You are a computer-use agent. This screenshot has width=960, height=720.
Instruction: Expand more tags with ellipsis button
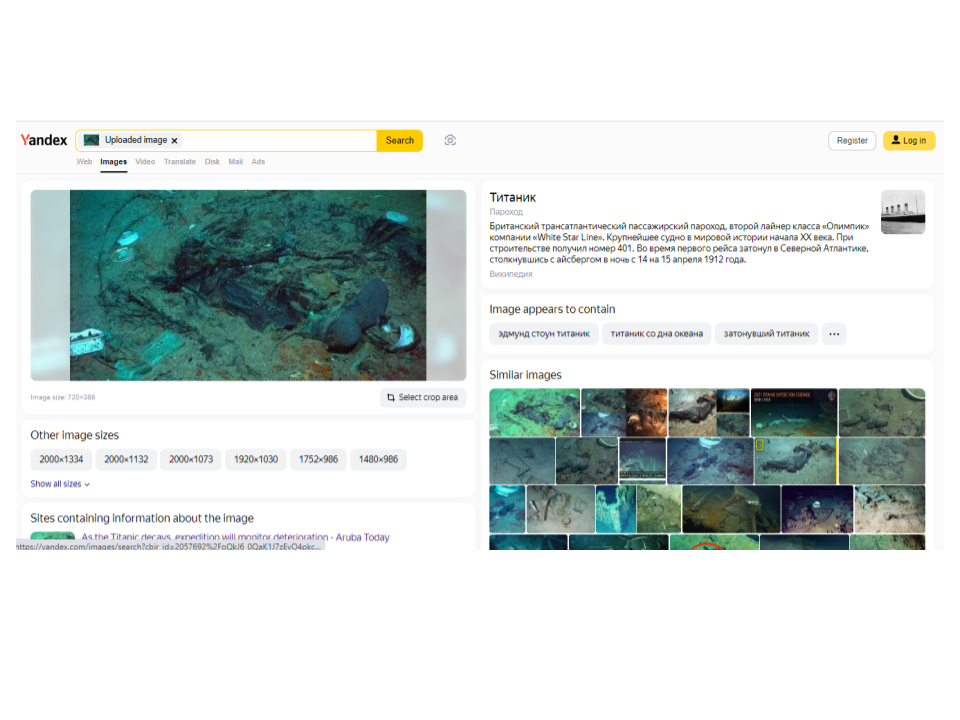click(834, 334)
